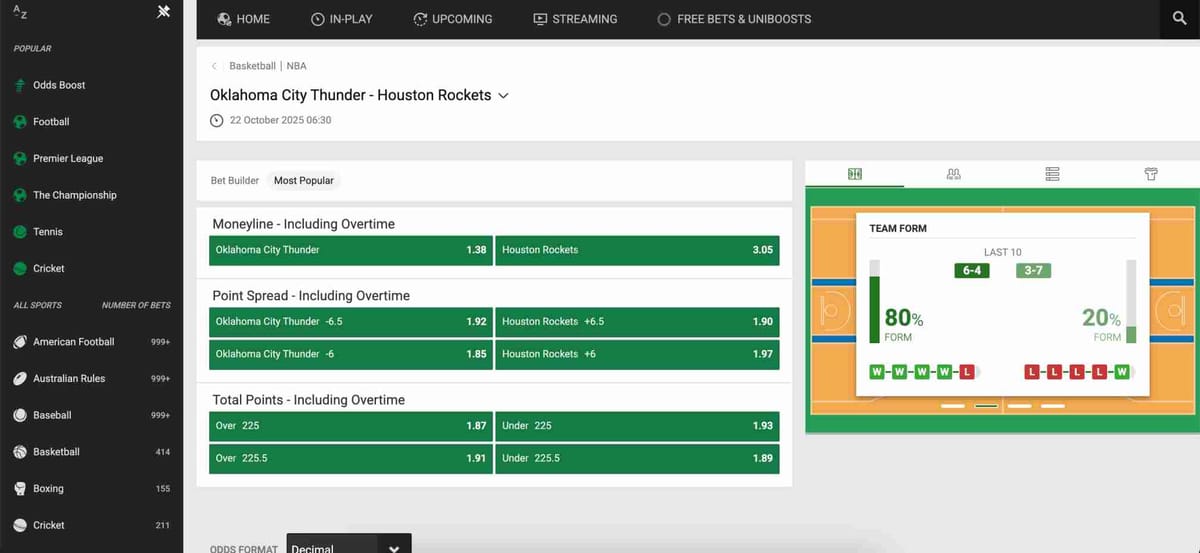Select Over 225 total points

point(350,426)
